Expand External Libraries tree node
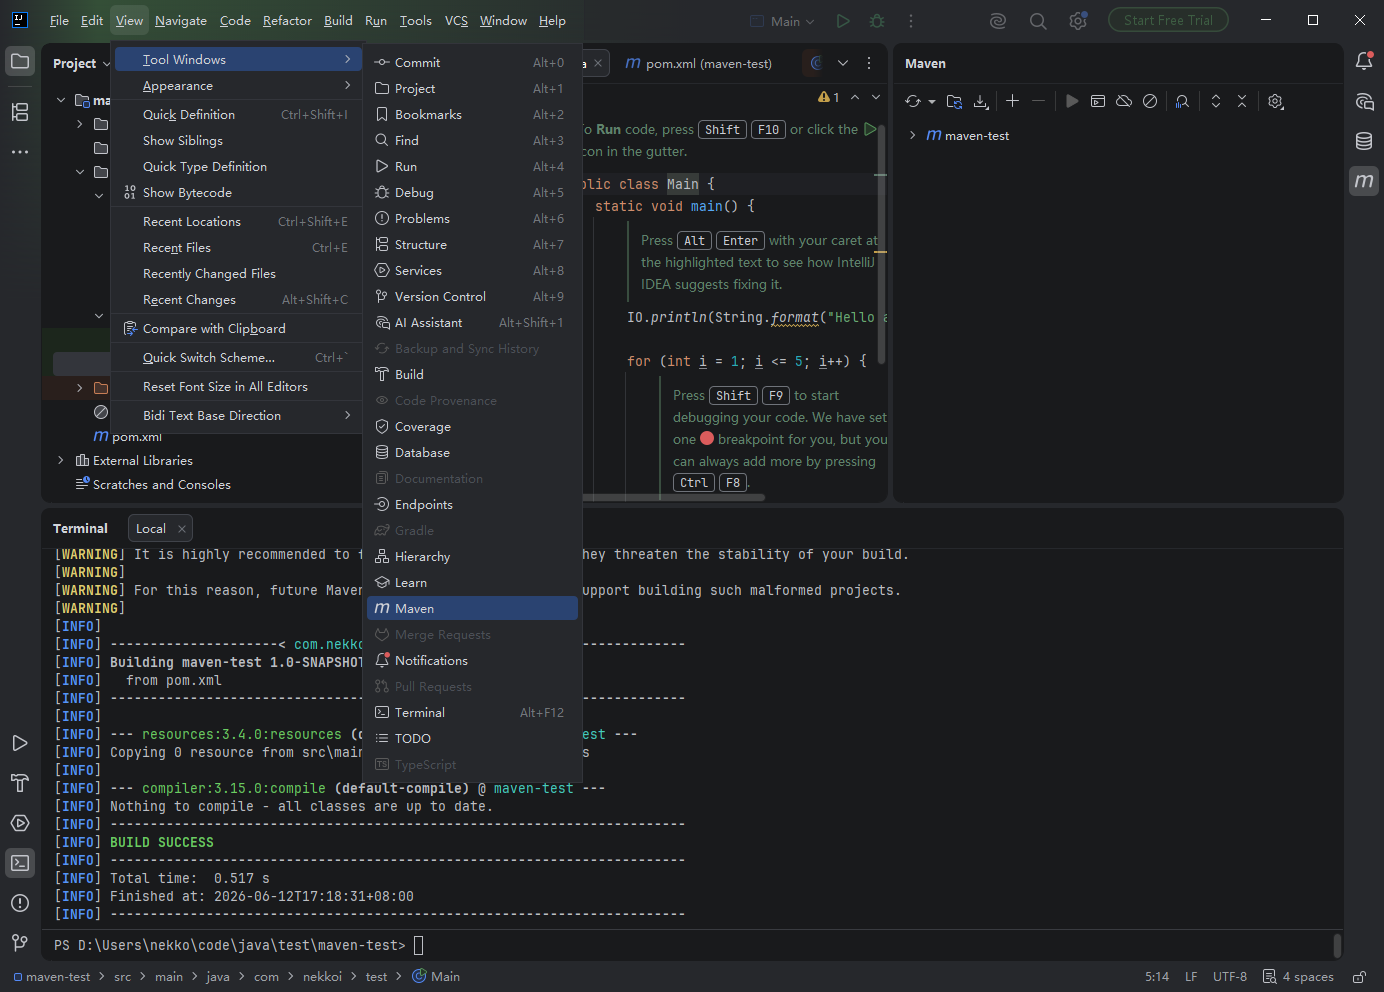 coord(61,460)
